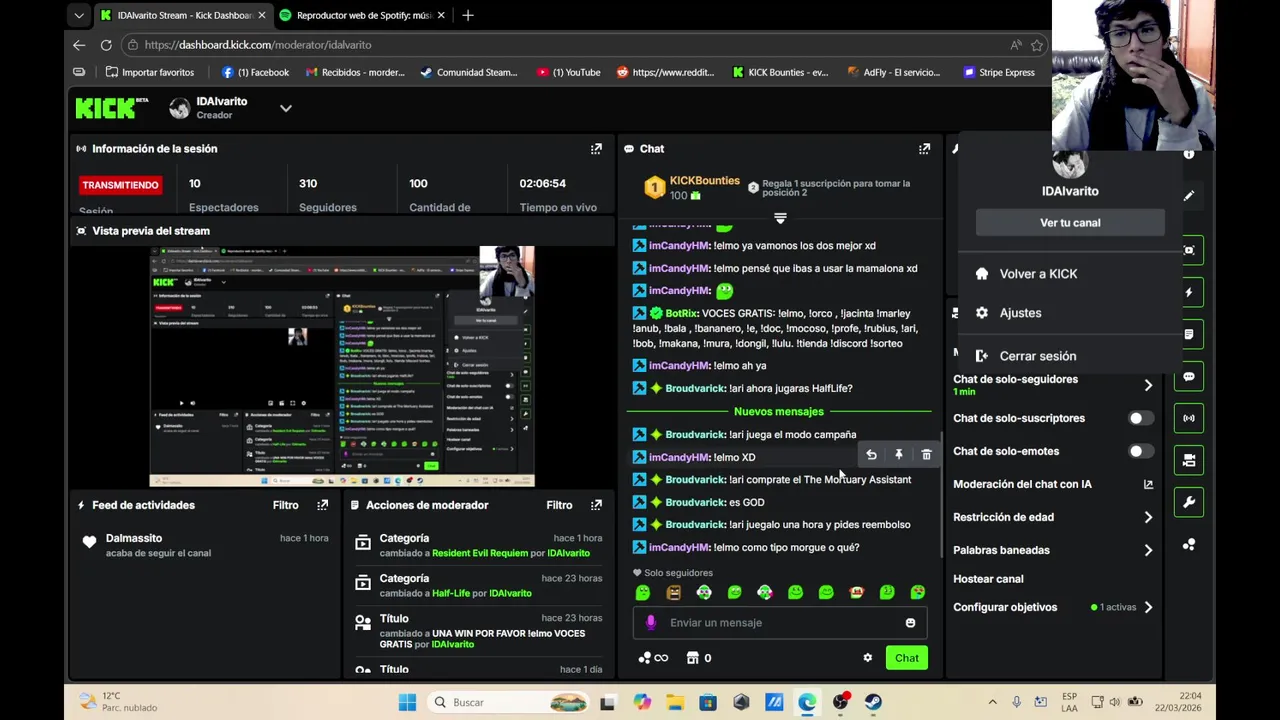Expand Restricción de edad settings
Image resolution: width=1280 pixels, height=720 pixels.
[1148, 517]
